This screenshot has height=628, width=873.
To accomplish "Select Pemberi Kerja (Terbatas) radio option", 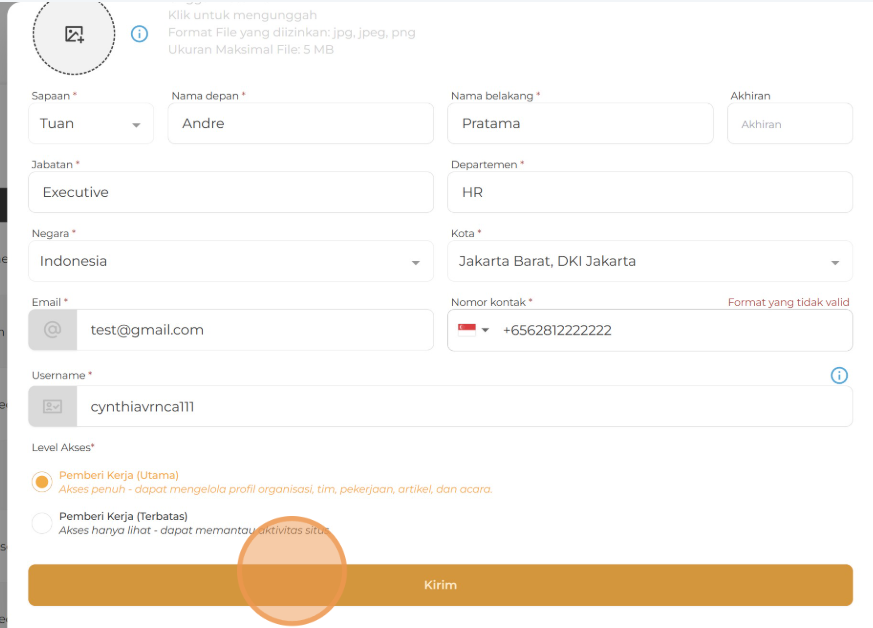I will 42,523.
